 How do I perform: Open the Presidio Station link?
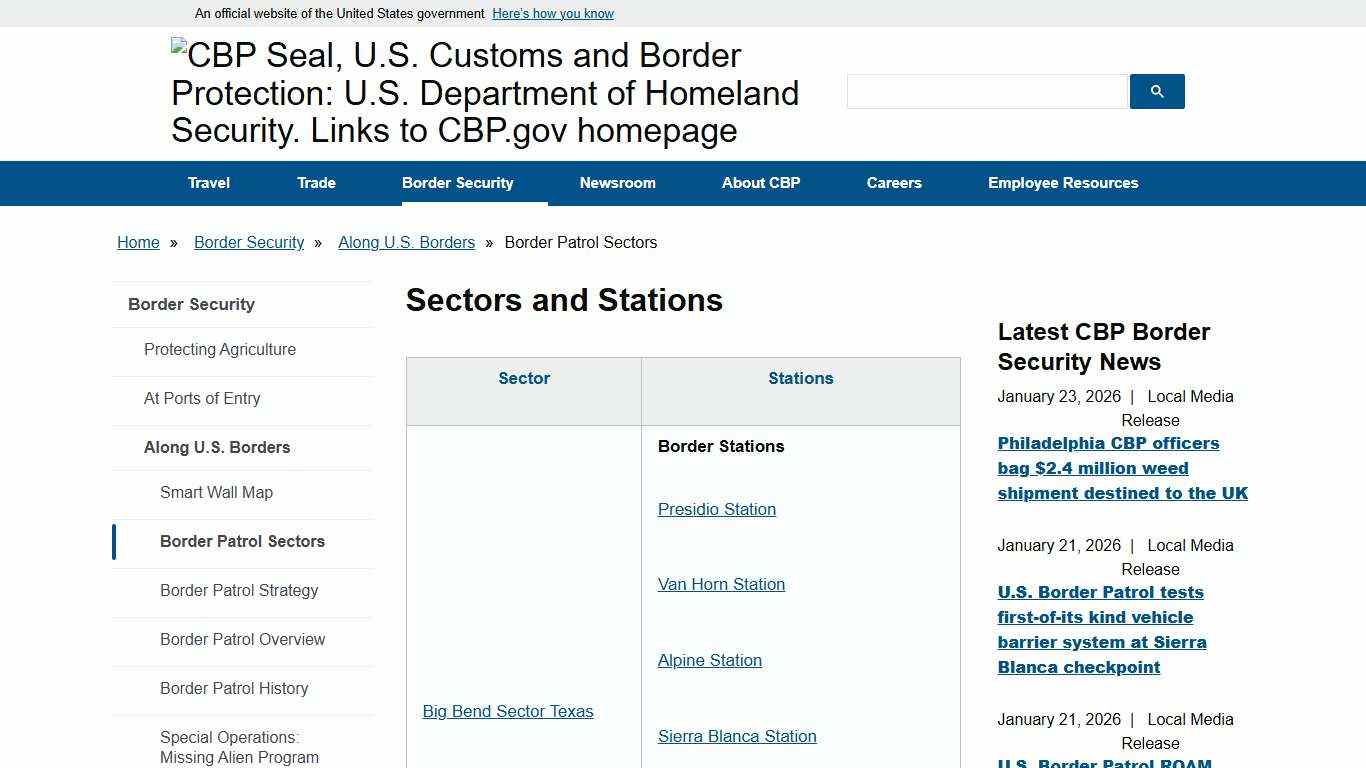pyautogui.click(x=716, y=509)
